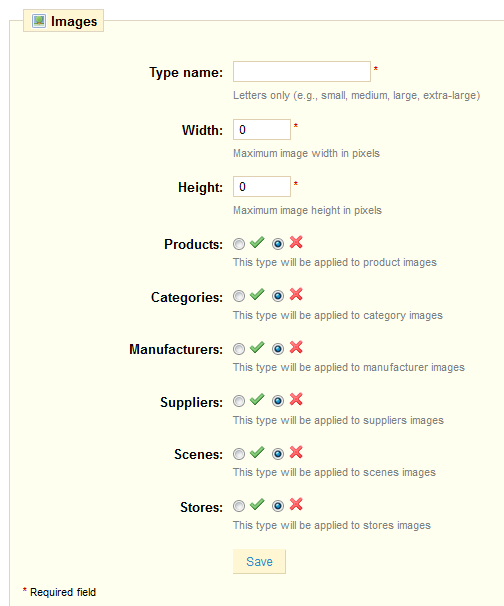This screenshot has width=504, height=606.
Task: Enable the Suppliers yes radio button
Action: click(x=239, y=401)
